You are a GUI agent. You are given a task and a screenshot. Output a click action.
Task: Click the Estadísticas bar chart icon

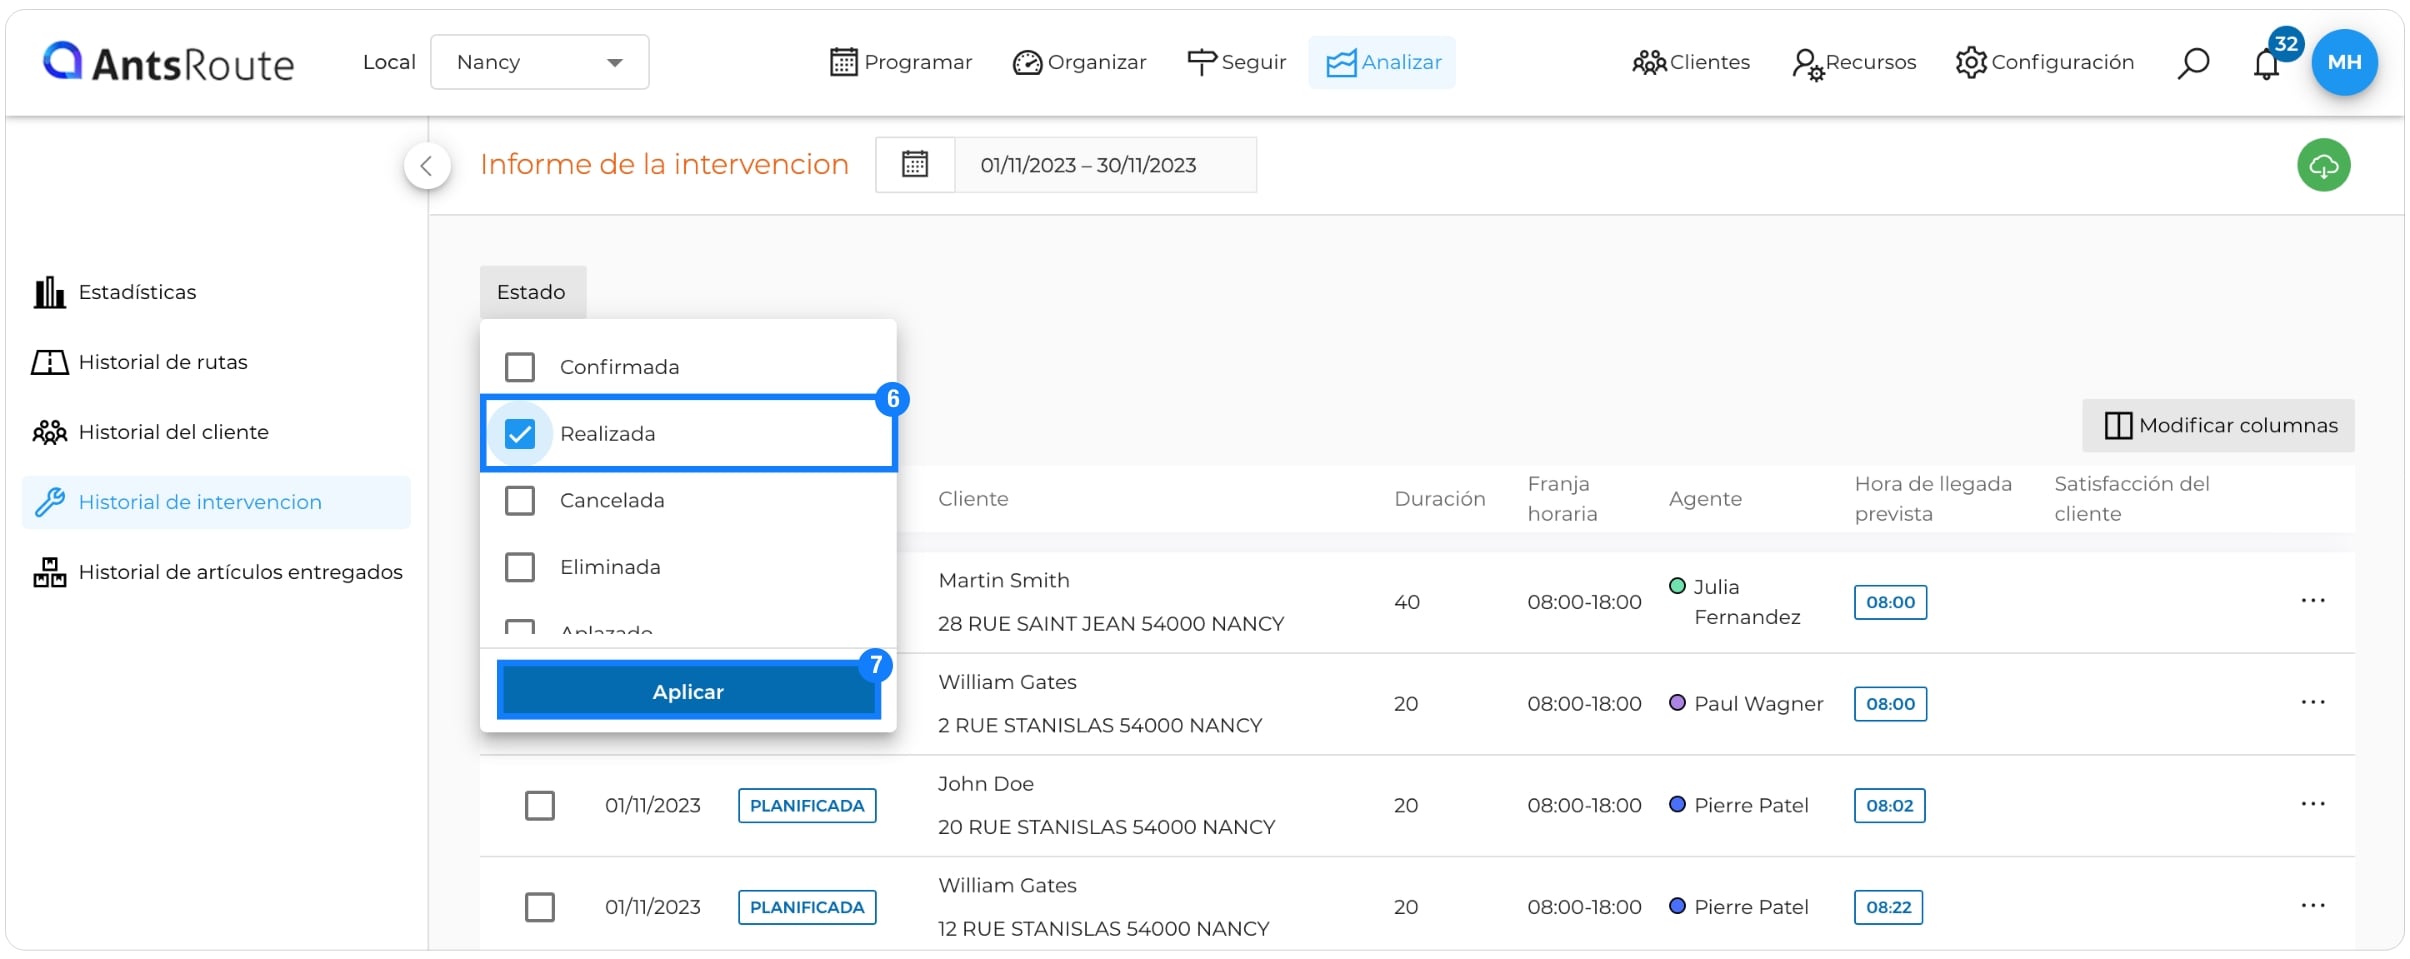point(49,292)
